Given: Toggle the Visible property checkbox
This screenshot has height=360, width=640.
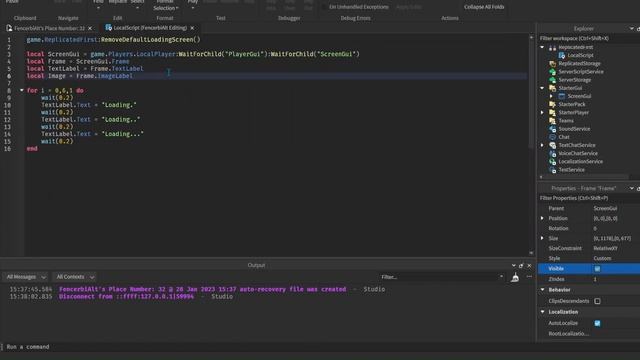Looking at the screenshot, I should (x=597, y=269).
